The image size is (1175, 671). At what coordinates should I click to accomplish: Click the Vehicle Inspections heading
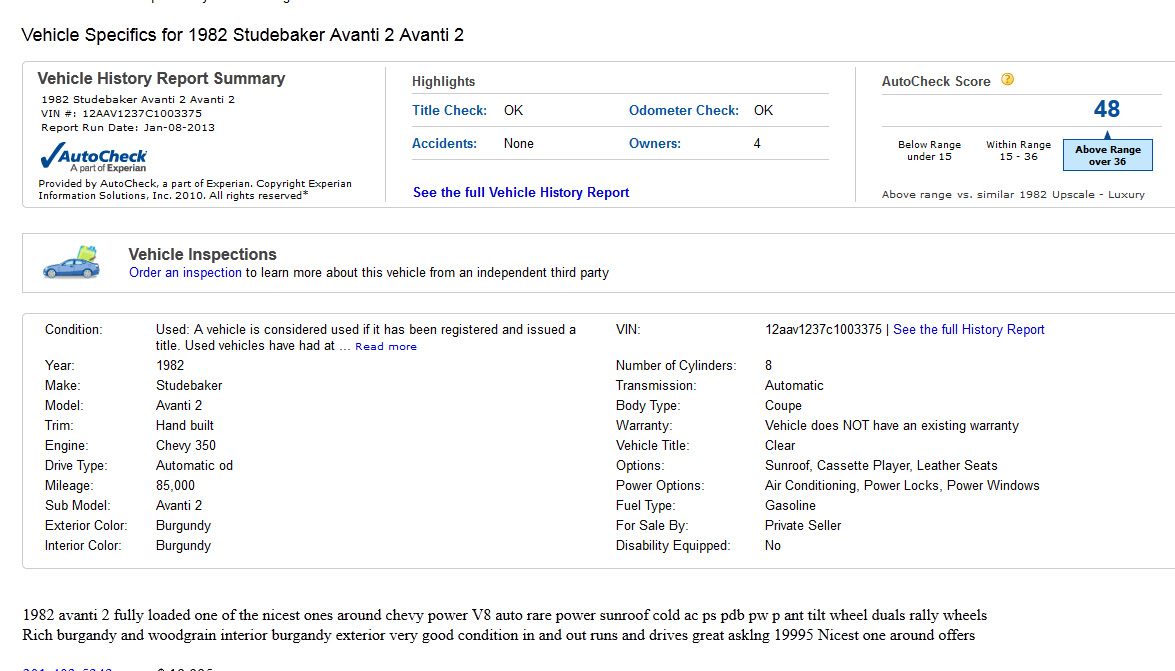click(202, 254)
